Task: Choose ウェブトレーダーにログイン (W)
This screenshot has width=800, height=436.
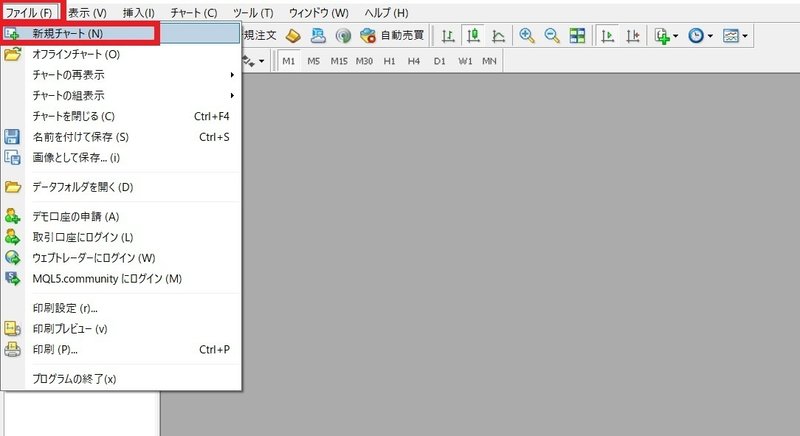Action: 120,258
